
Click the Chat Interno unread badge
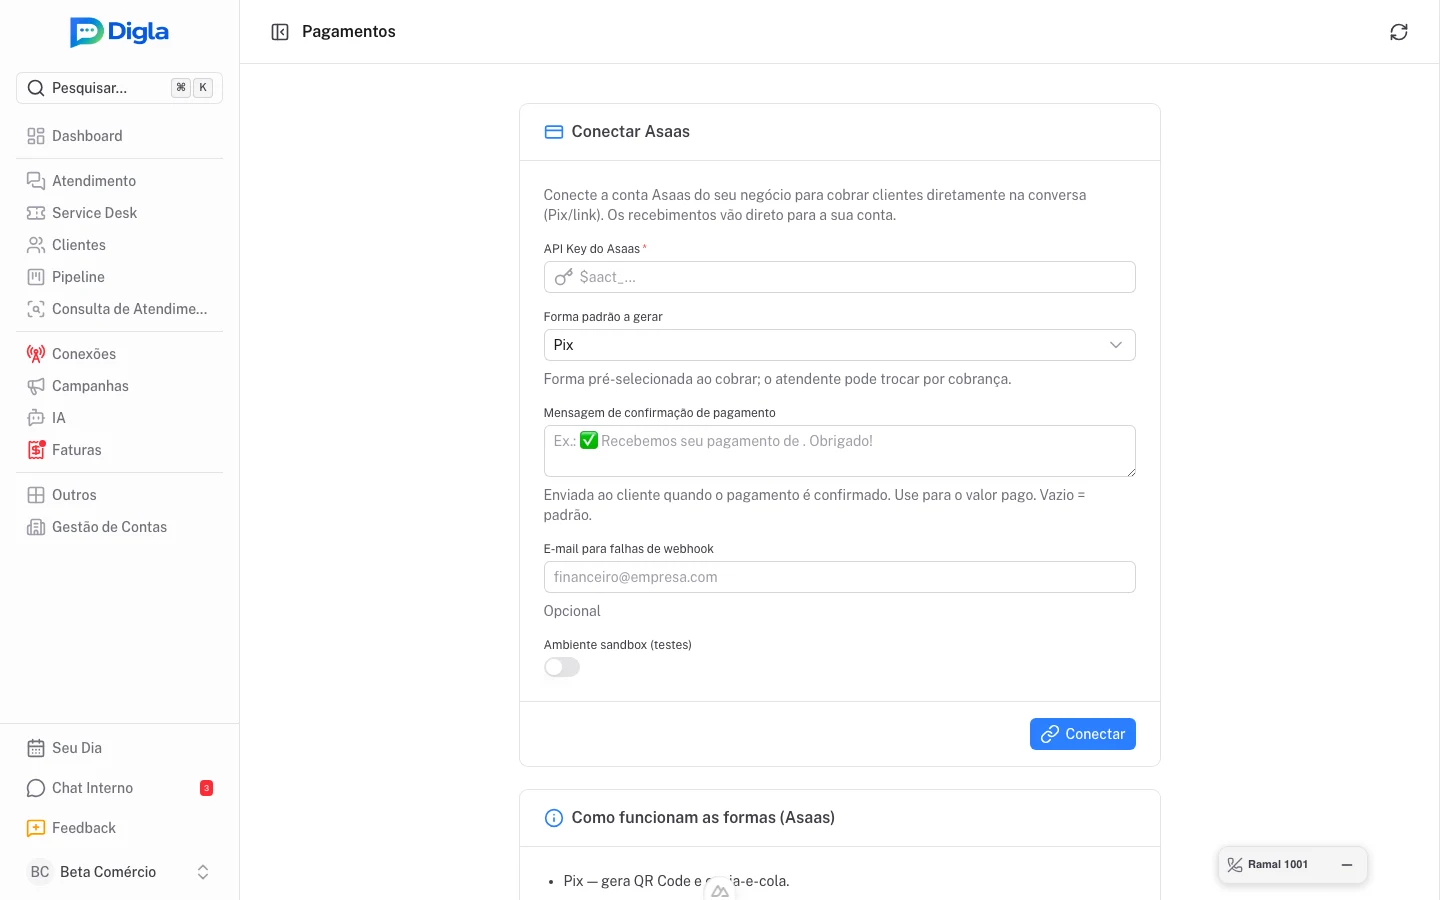(206, 788)
